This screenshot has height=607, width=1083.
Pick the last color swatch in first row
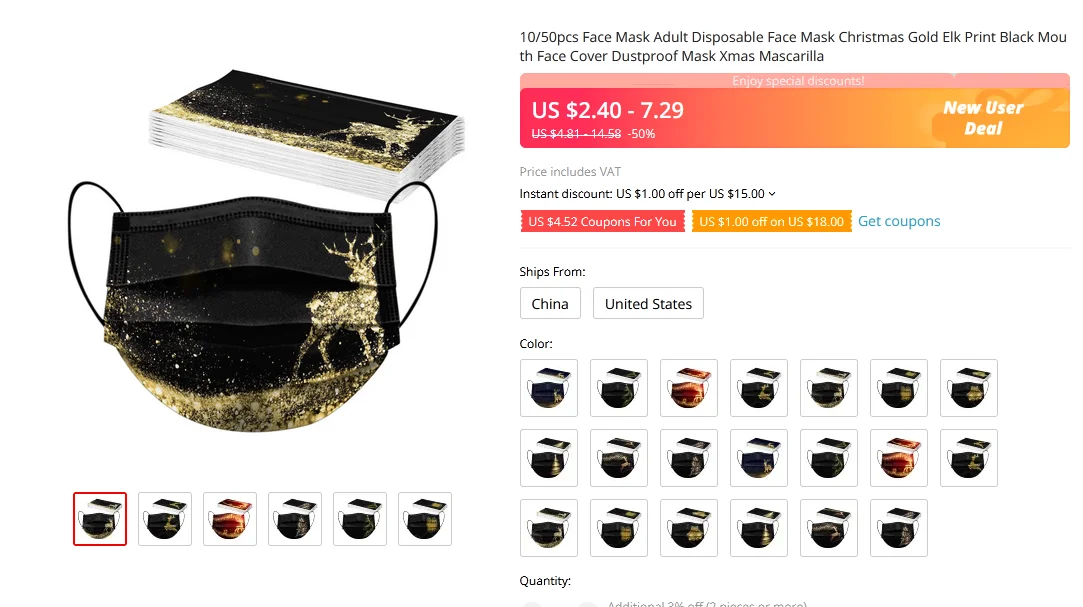969,387
